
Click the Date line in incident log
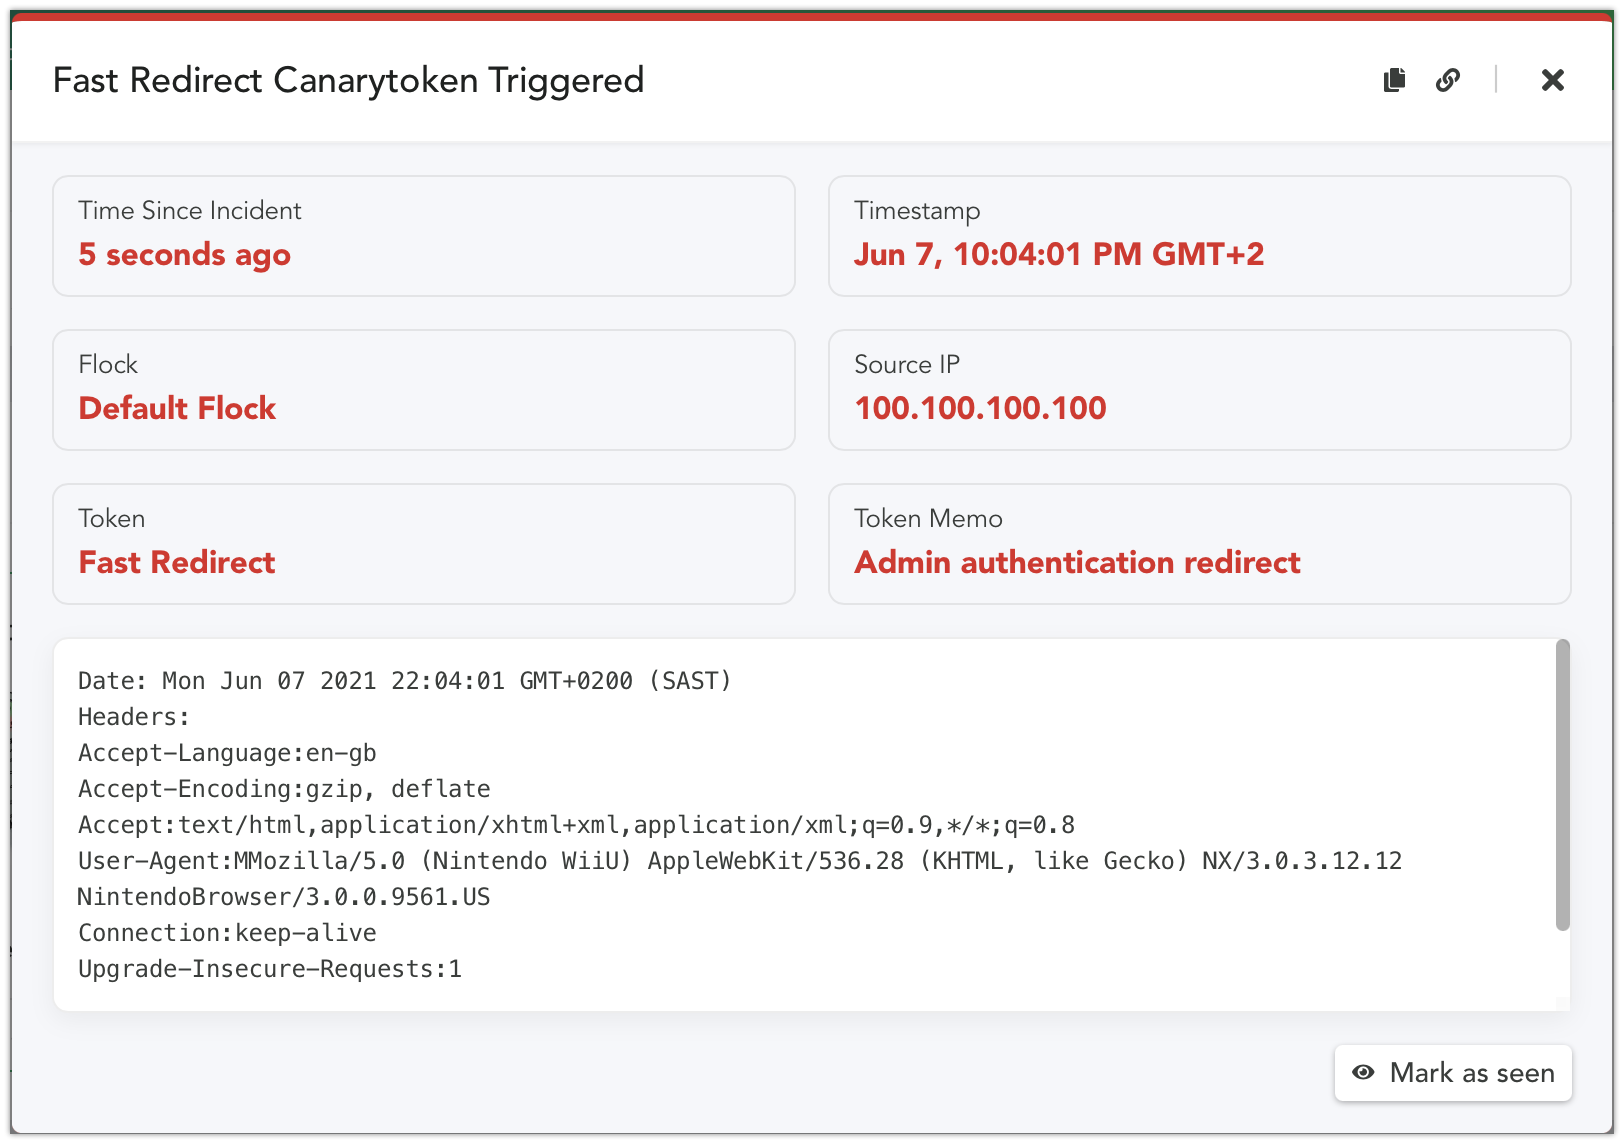pos(405,681)
